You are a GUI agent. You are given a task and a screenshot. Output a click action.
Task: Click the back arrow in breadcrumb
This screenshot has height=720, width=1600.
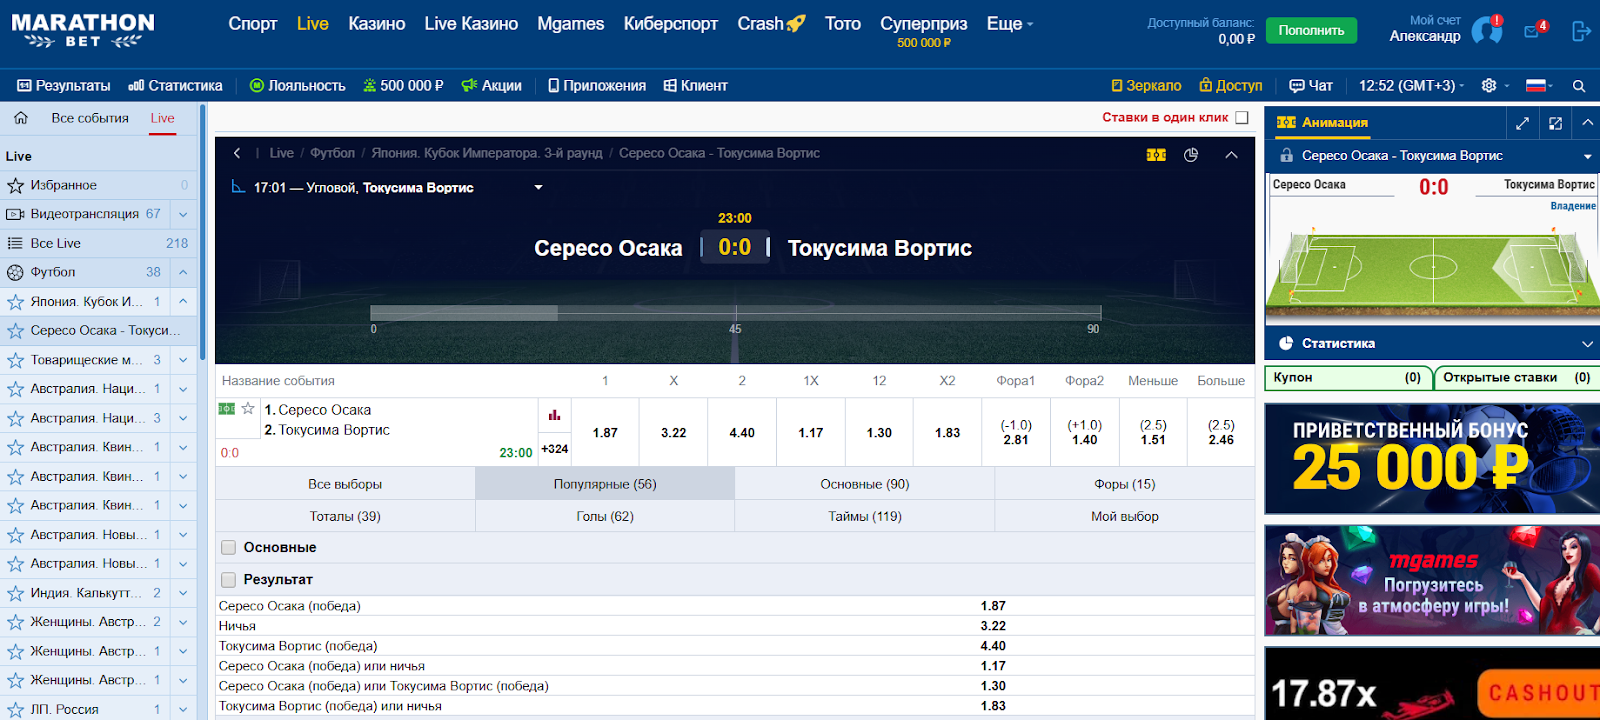click(x=237, y=153)
